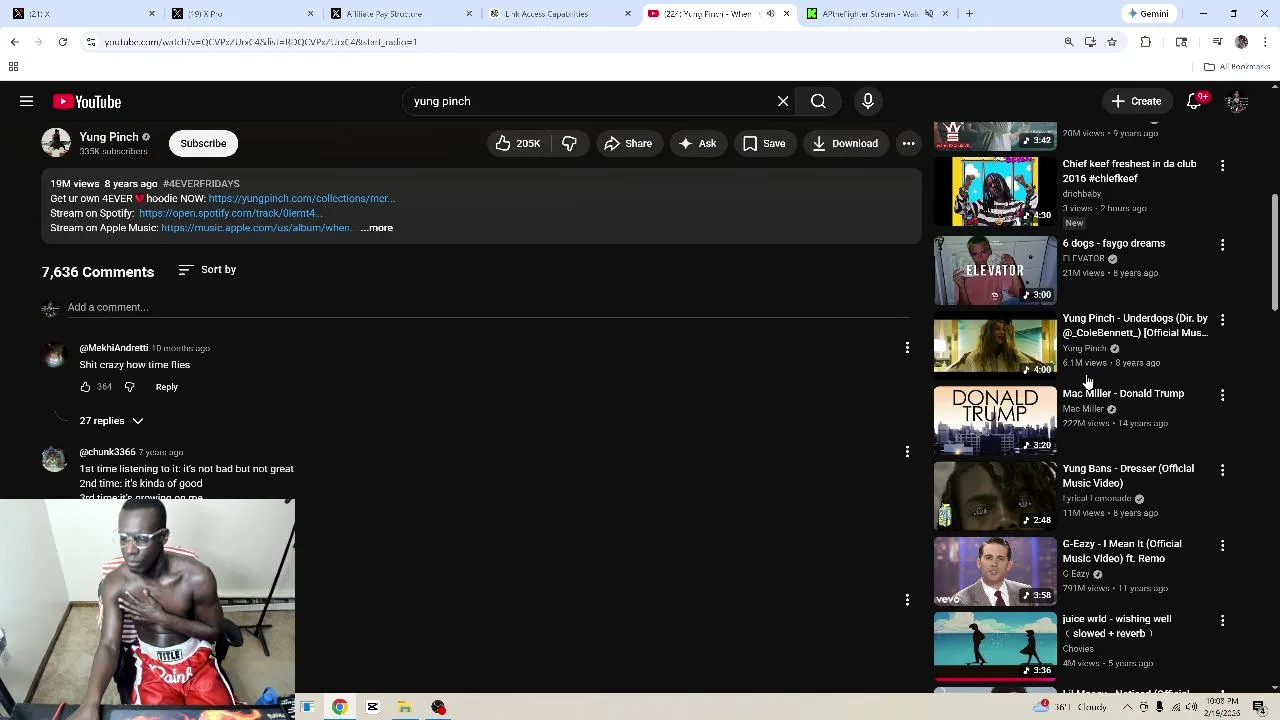This screenshot has height=720, width=1280.
Task: Start voice search with microphone icon
Action: coord(868,101)
